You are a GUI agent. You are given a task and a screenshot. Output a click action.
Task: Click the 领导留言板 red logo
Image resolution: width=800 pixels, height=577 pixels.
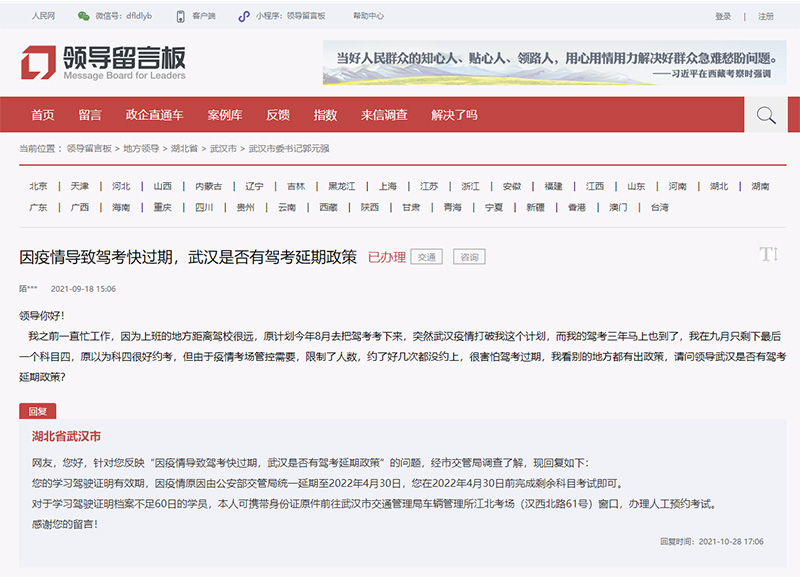[39, 62]
